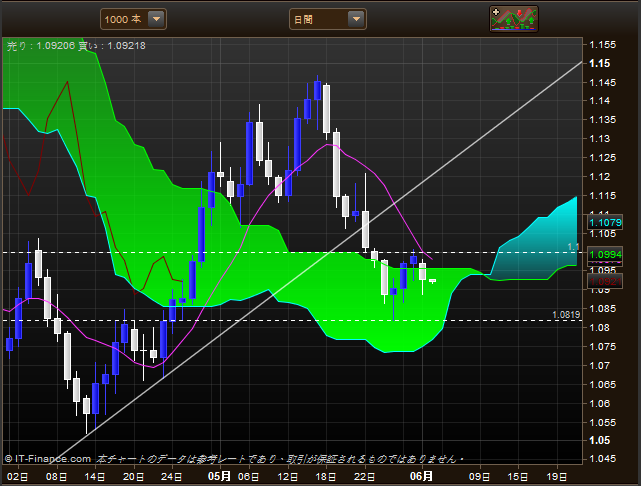
Task: Click the 14日 date axis label
Action: pos(95,477)
